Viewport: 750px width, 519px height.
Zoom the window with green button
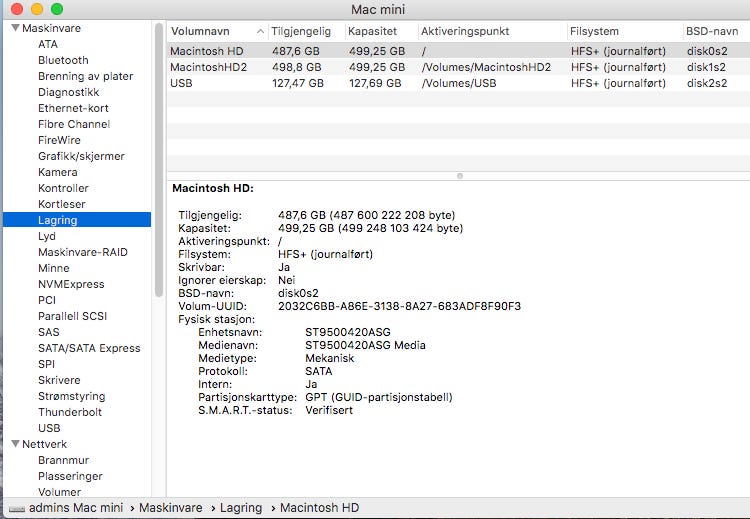point(57,9)
